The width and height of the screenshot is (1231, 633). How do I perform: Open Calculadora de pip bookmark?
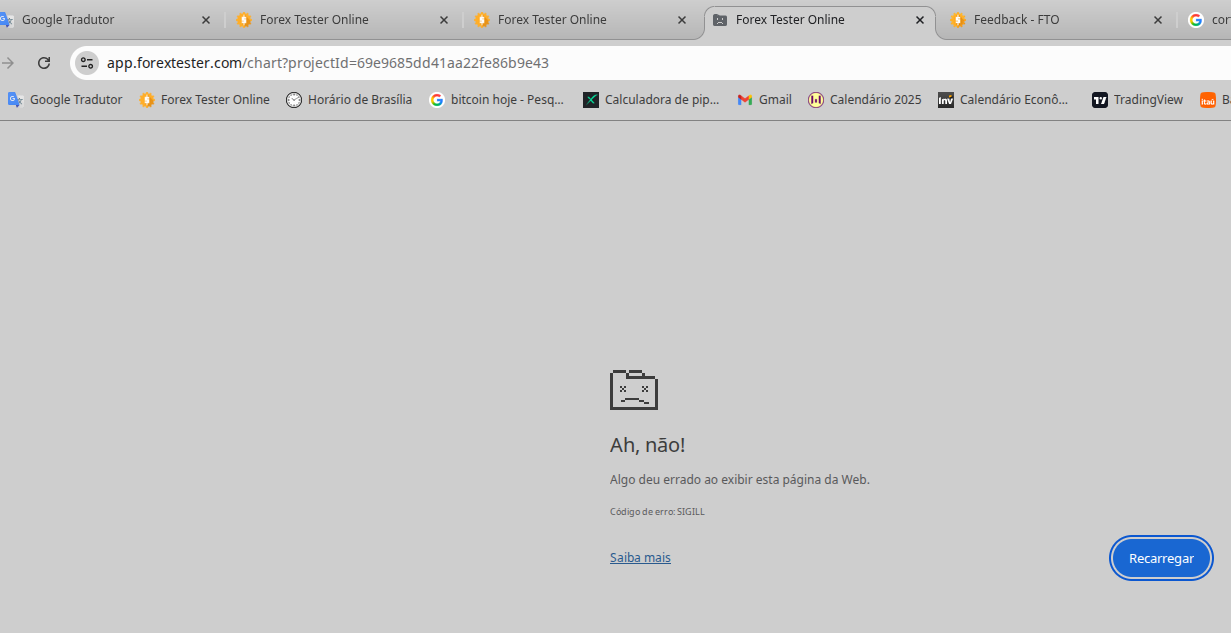[x=651, y=100]
